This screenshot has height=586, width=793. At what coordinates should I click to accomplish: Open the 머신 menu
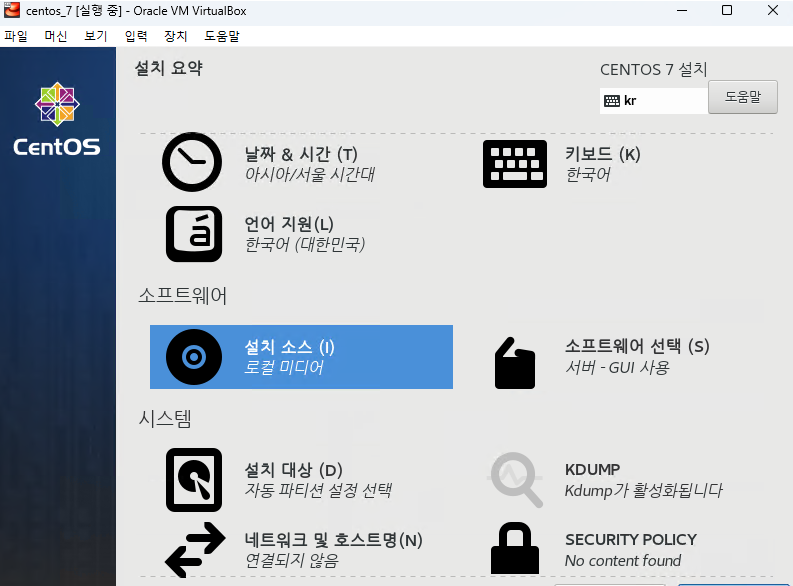(56, 36)
